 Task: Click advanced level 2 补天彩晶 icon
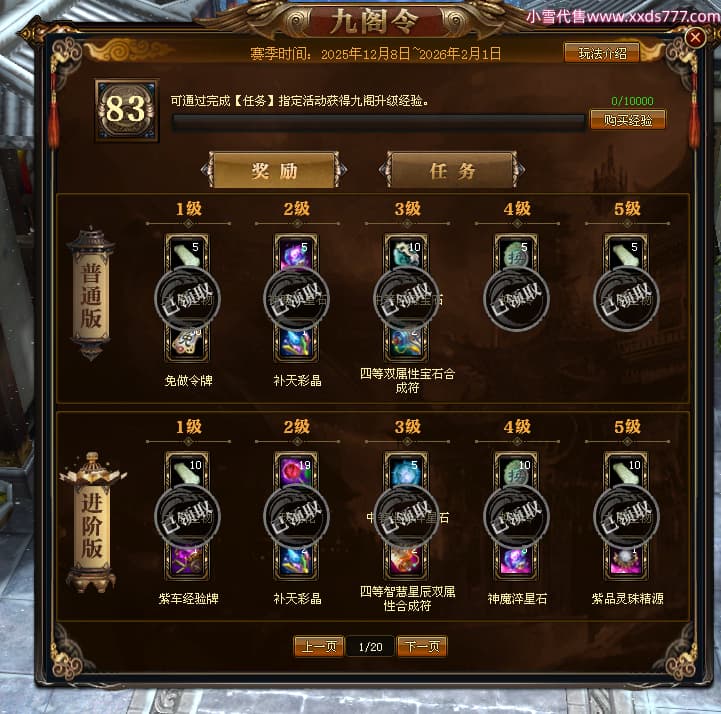point(296,561)
